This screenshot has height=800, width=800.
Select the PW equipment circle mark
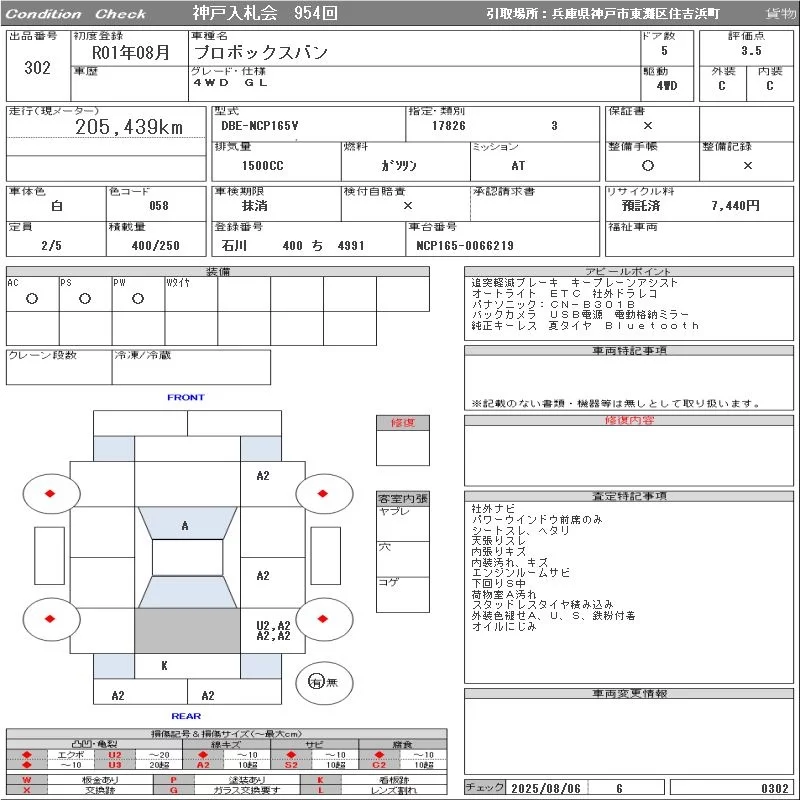click(138, 298)
